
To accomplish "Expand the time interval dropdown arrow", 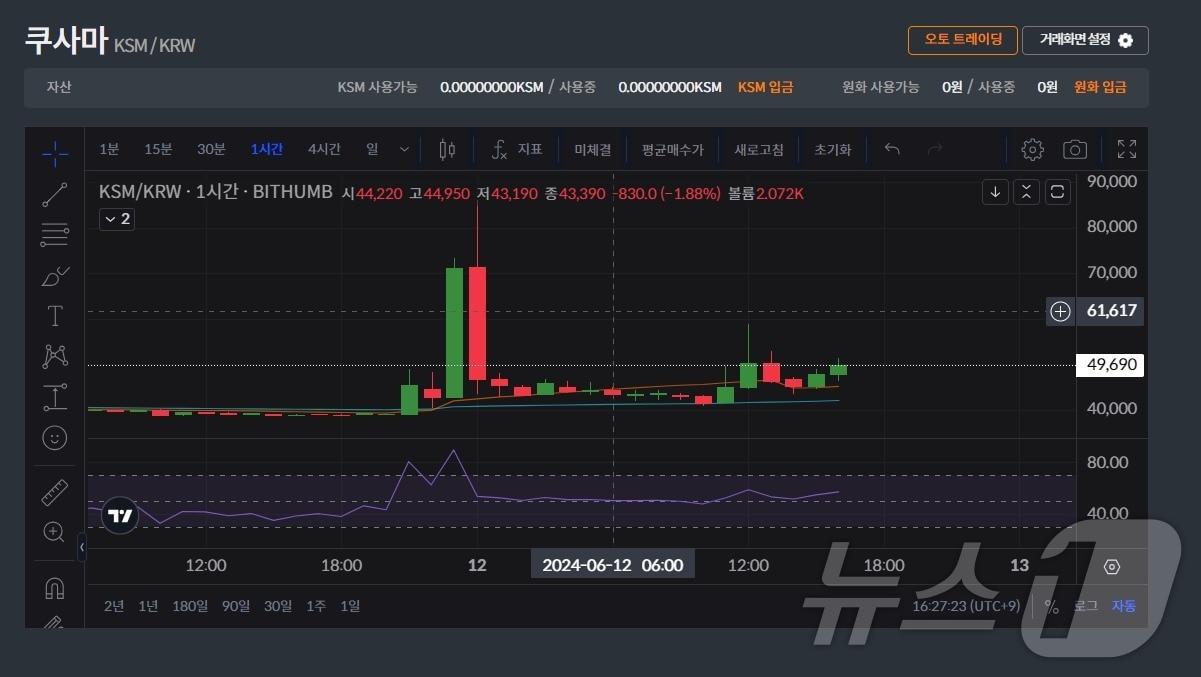I will (404, 150).
